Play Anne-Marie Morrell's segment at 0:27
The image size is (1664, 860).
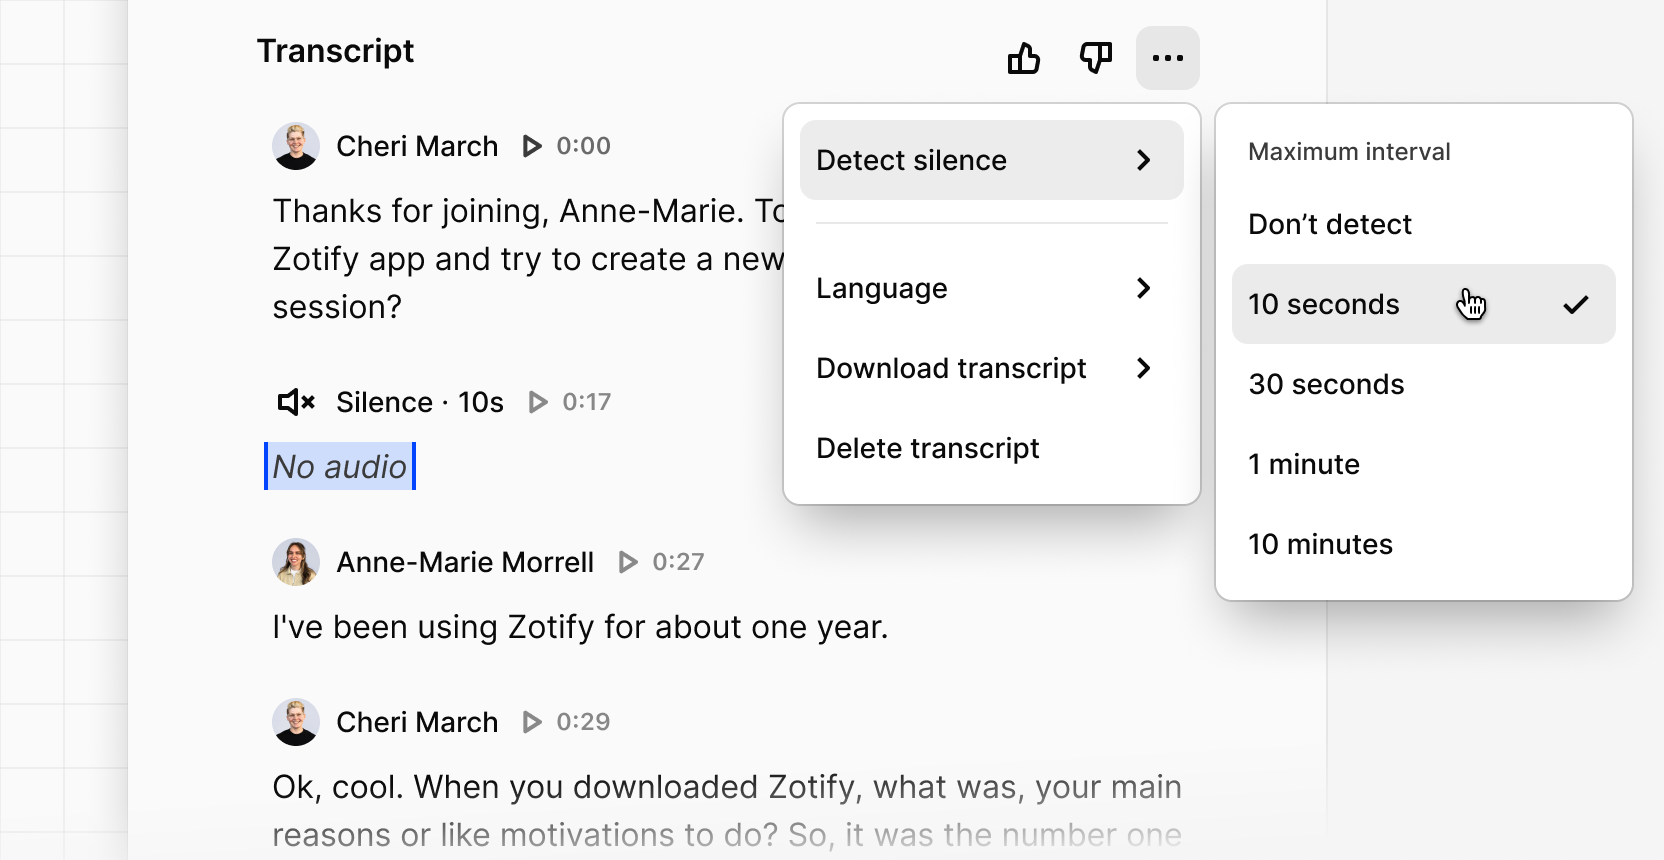pyautogui.click(x=628, y=562)
